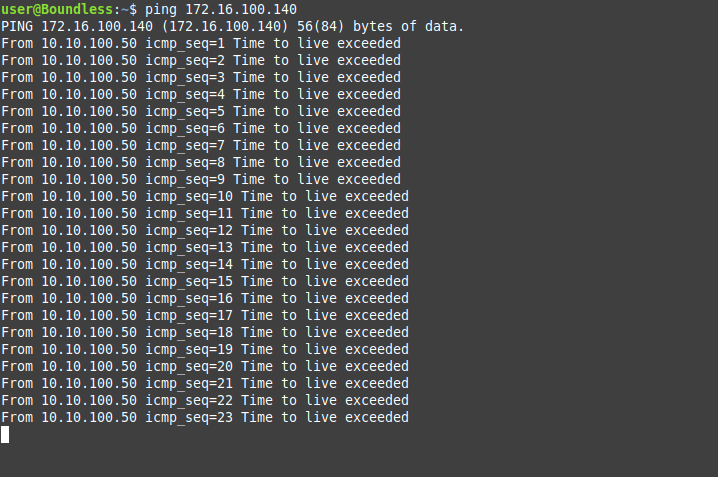Click the icmp_seq=5 output line
Viewport: 718px width, 477px height.
[x=201, y=111]
